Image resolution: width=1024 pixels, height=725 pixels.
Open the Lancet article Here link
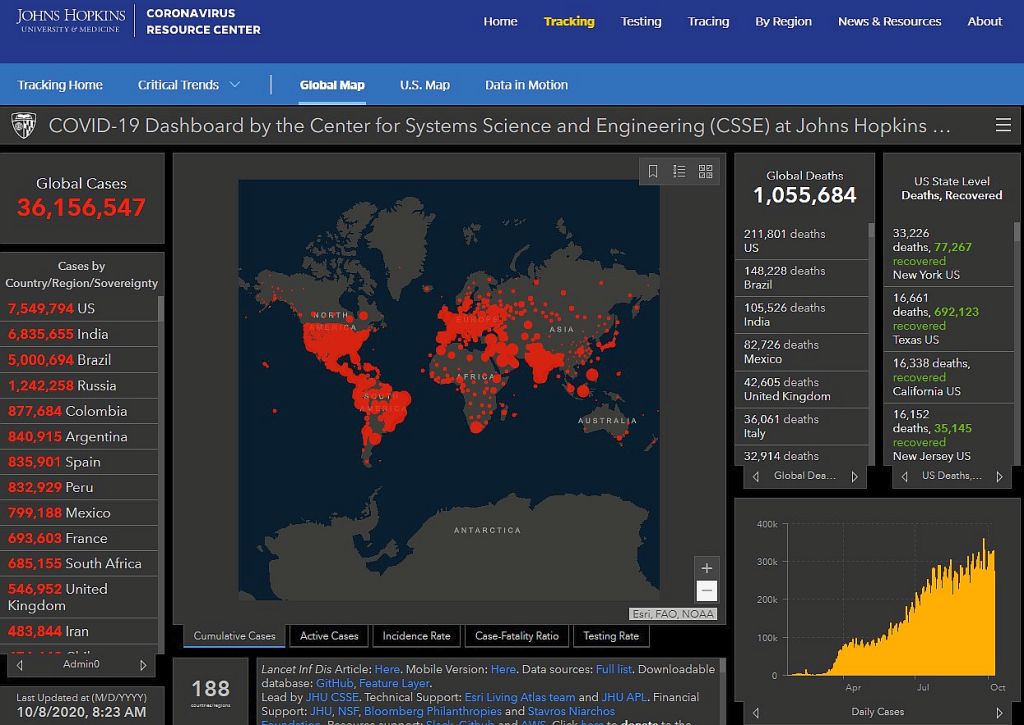(x=387, y=669)
